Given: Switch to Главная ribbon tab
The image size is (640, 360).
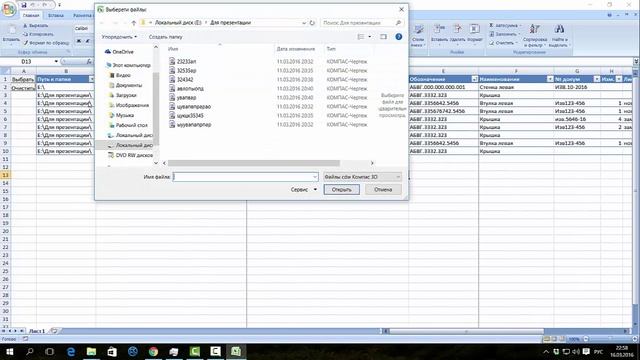Looking at the screenshot, I should 31,16.
